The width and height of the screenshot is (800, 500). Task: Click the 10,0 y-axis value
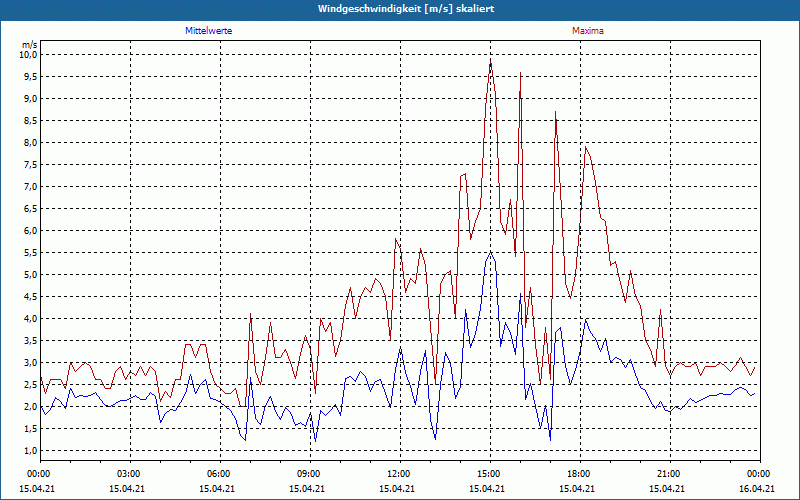pyautogui.click(x=29, y=55)
